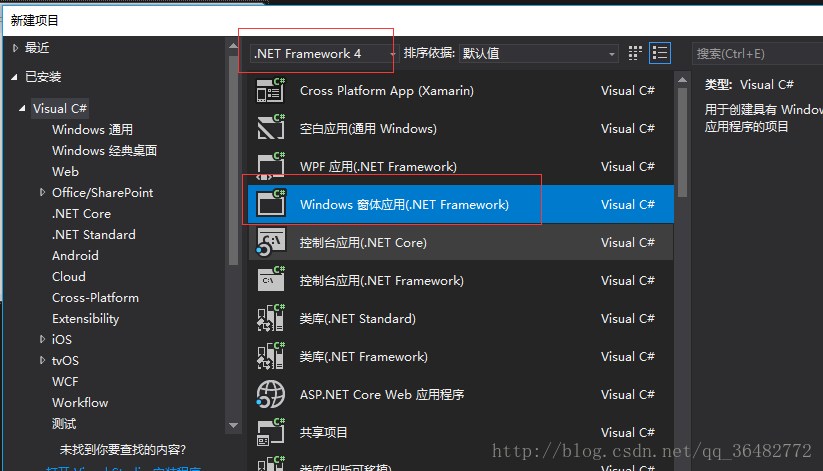Click the 已安装 label
The image size is (823, 471).
click(x=43, y=77)
